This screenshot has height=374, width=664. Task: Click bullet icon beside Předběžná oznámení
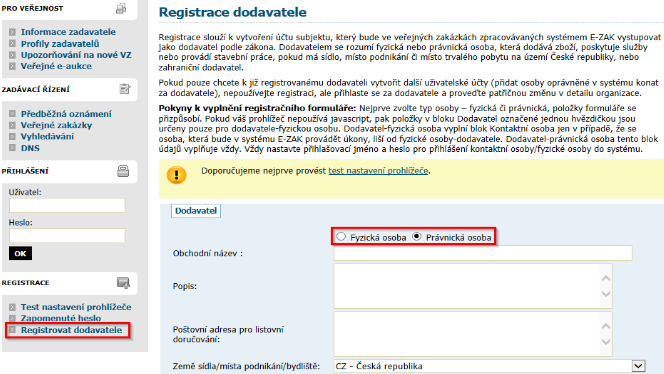pos(12,114)
